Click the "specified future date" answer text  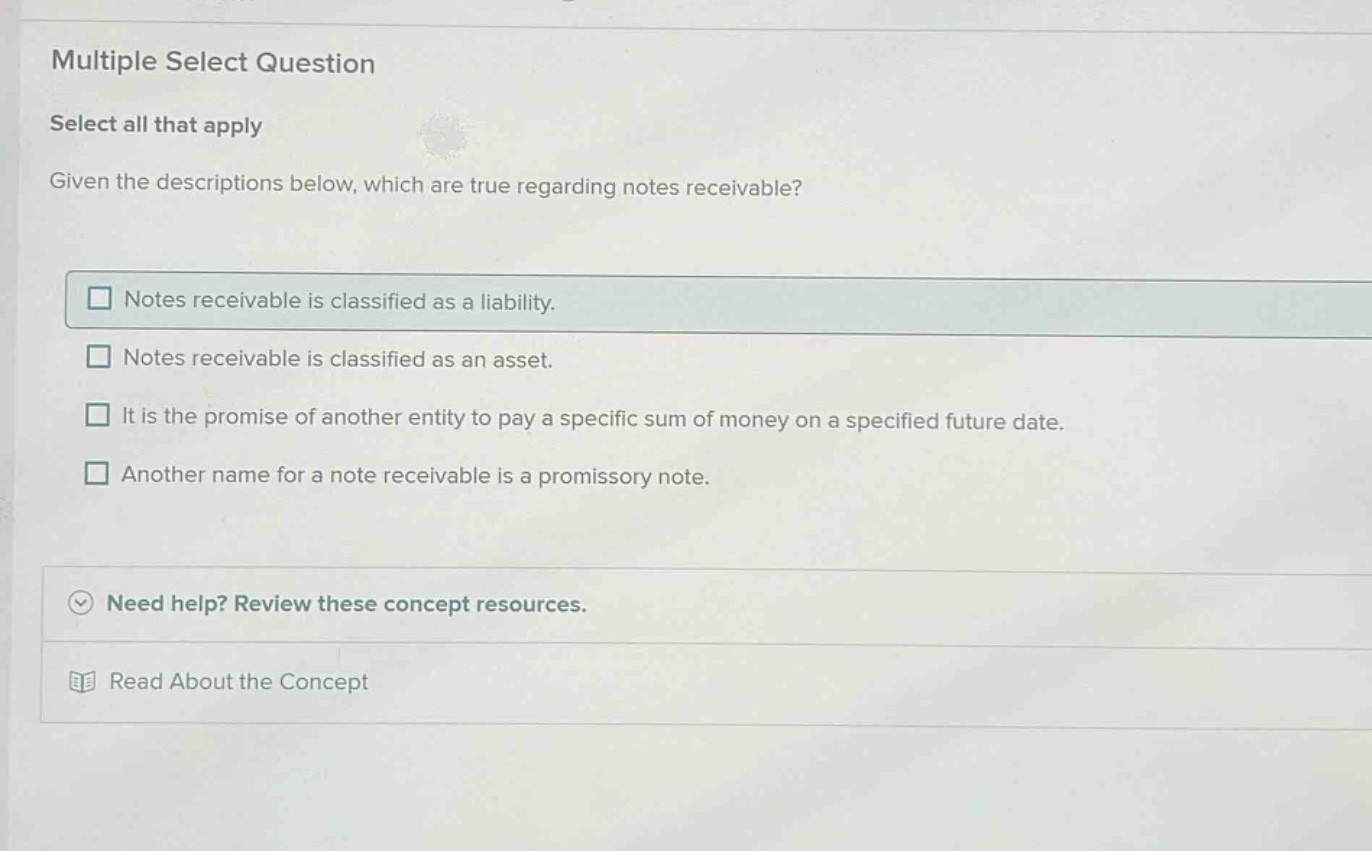pyautogui.click(x=592, y=420)
